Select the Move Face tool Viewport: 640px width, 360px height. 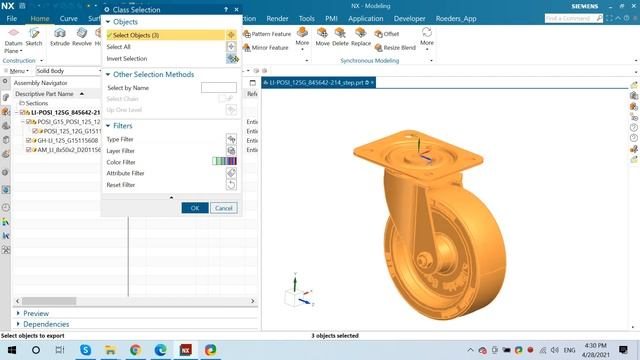pyautogui.click(x=322, y=37)
